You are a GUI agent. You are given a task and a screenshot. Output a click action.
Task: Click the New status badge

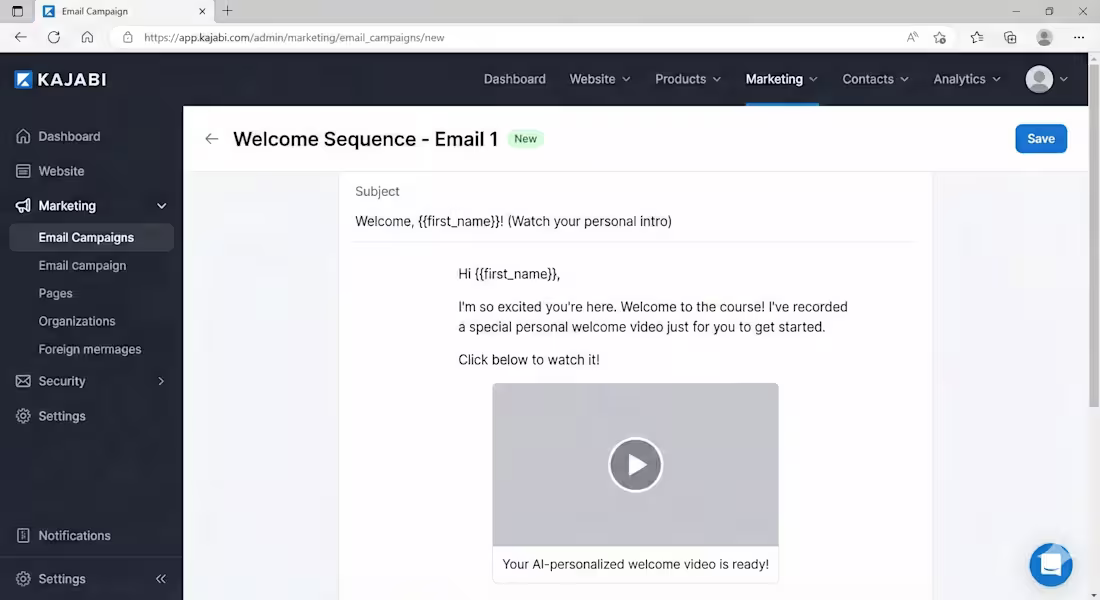pyautogui.click(x=525, y=139)
